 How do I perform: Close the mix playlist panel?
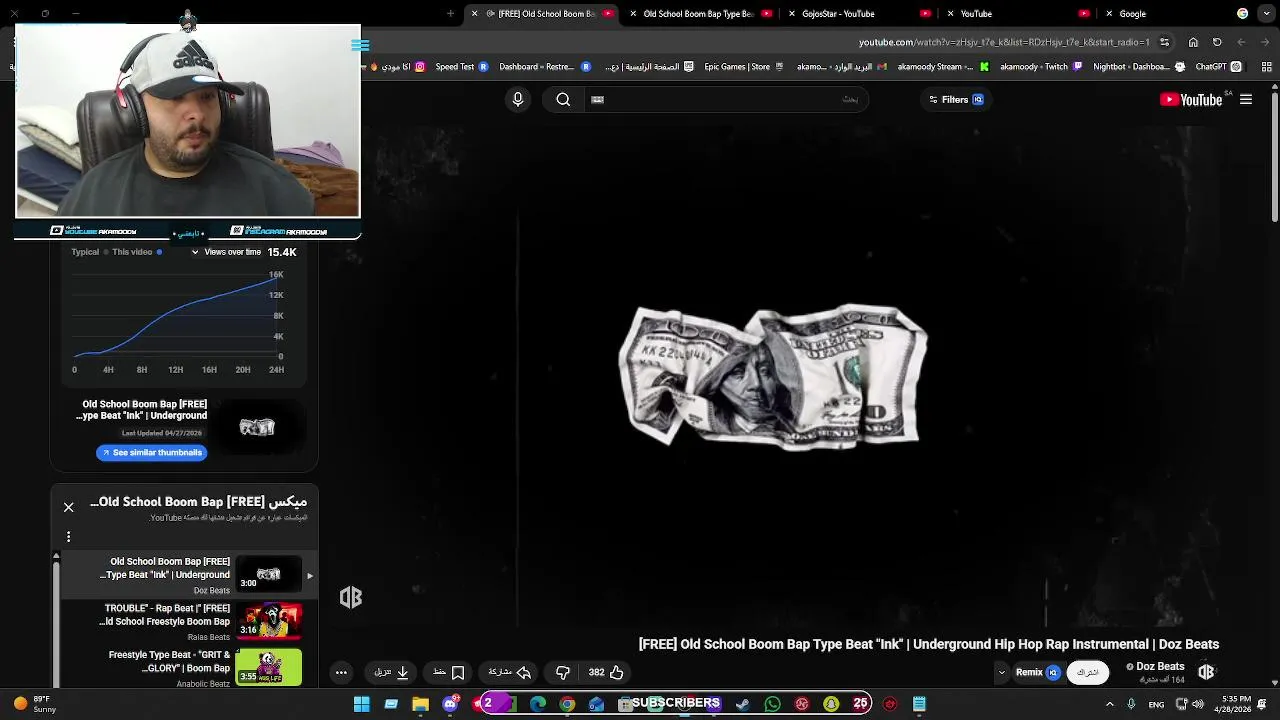click(69, 507)
